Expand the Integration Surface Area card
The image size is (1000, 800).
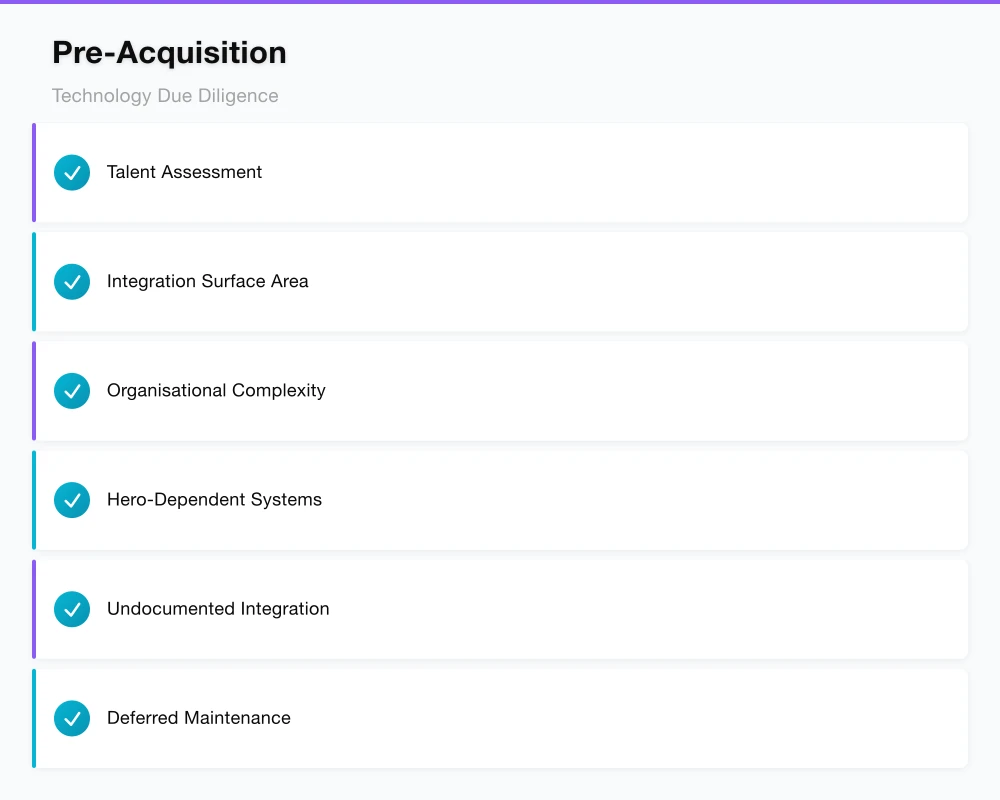pyautogui.click(x=500, y=281)
